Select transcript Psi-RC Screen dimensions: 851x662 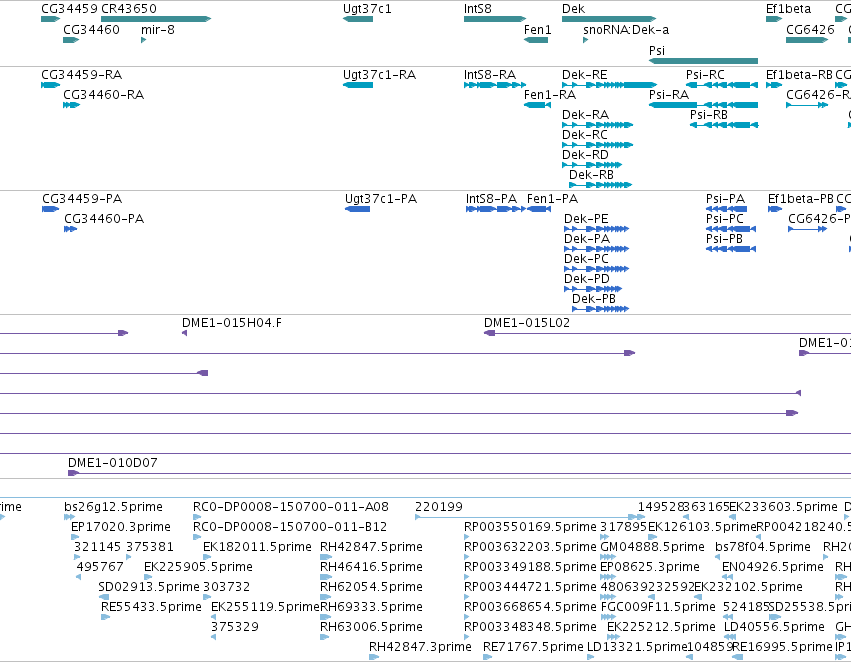[x=722, y=85]
